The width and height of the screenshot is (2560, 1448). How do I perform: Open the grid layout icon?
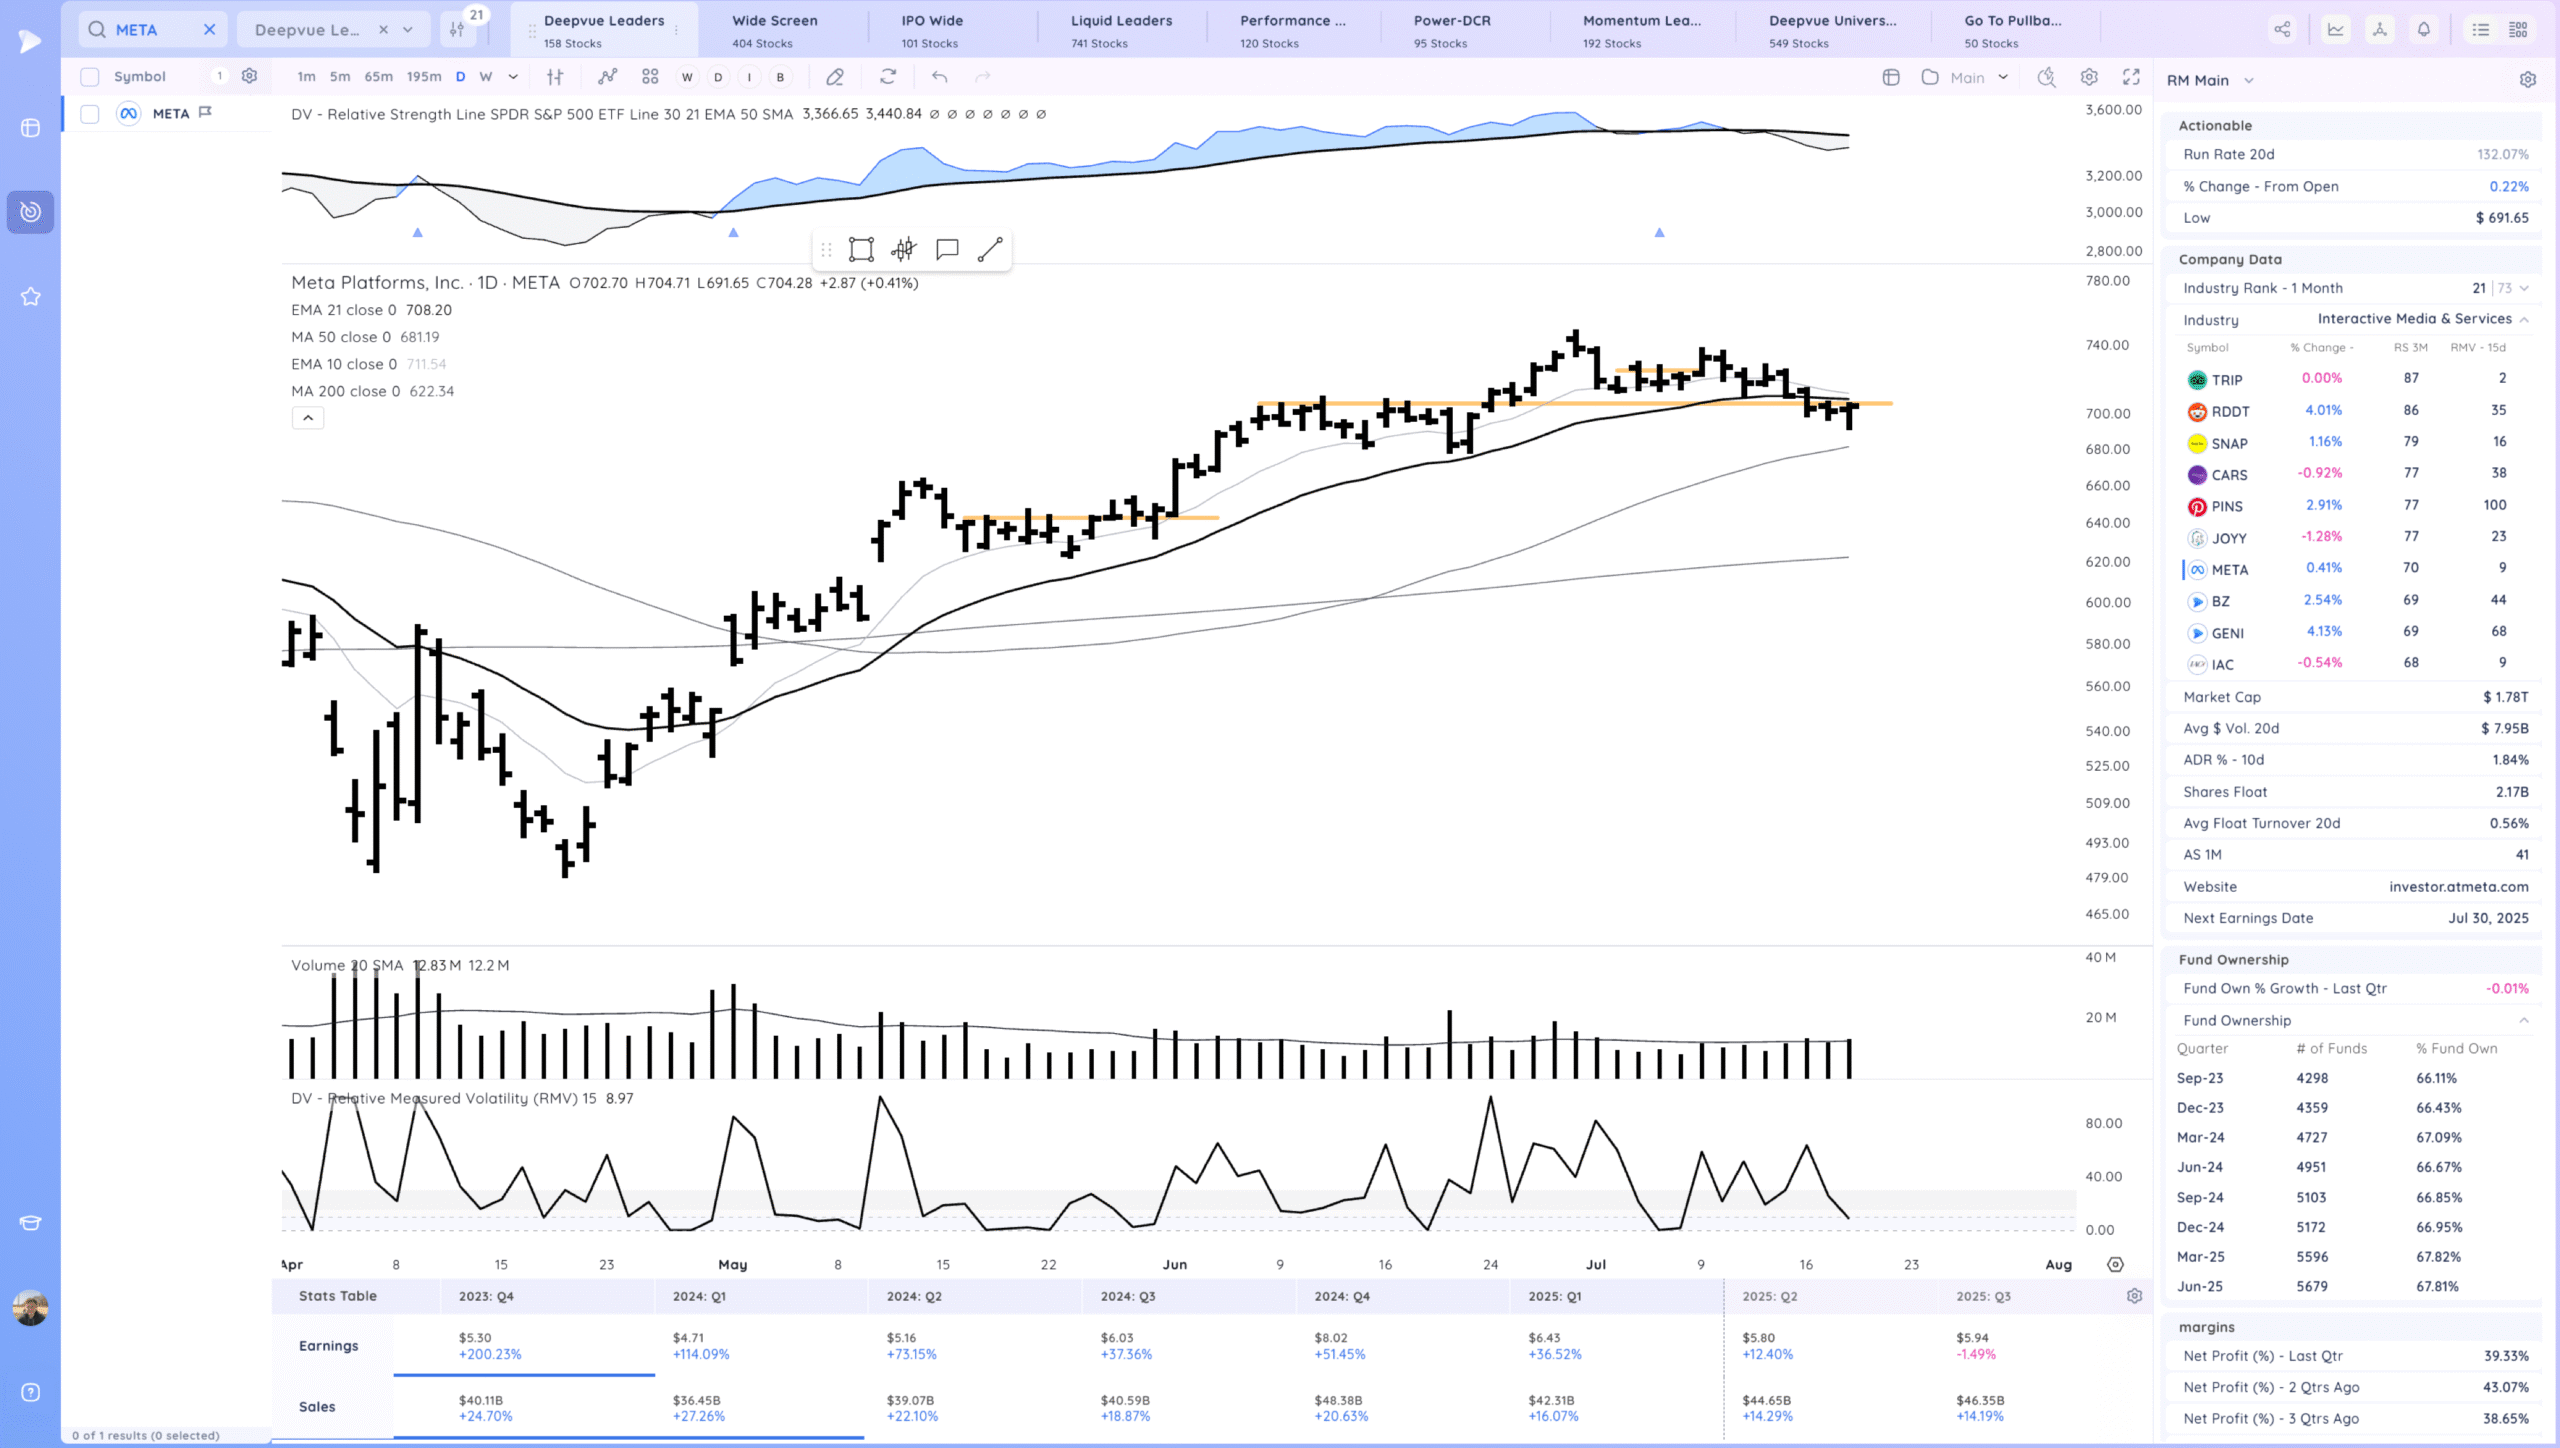click(650, 77)
